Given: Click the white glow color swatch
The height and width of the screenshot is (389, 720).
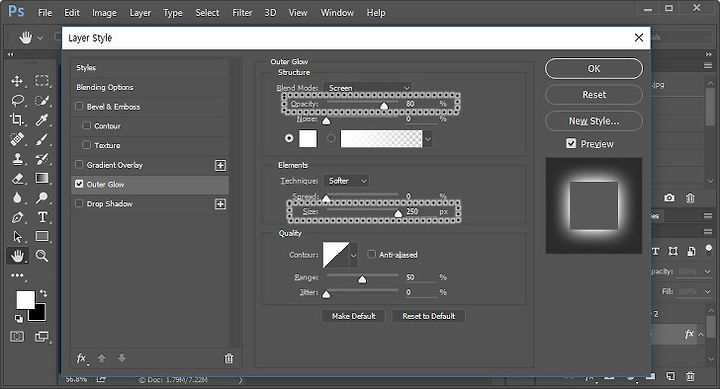Looking at the screenshot, I should tap(308, 138).
